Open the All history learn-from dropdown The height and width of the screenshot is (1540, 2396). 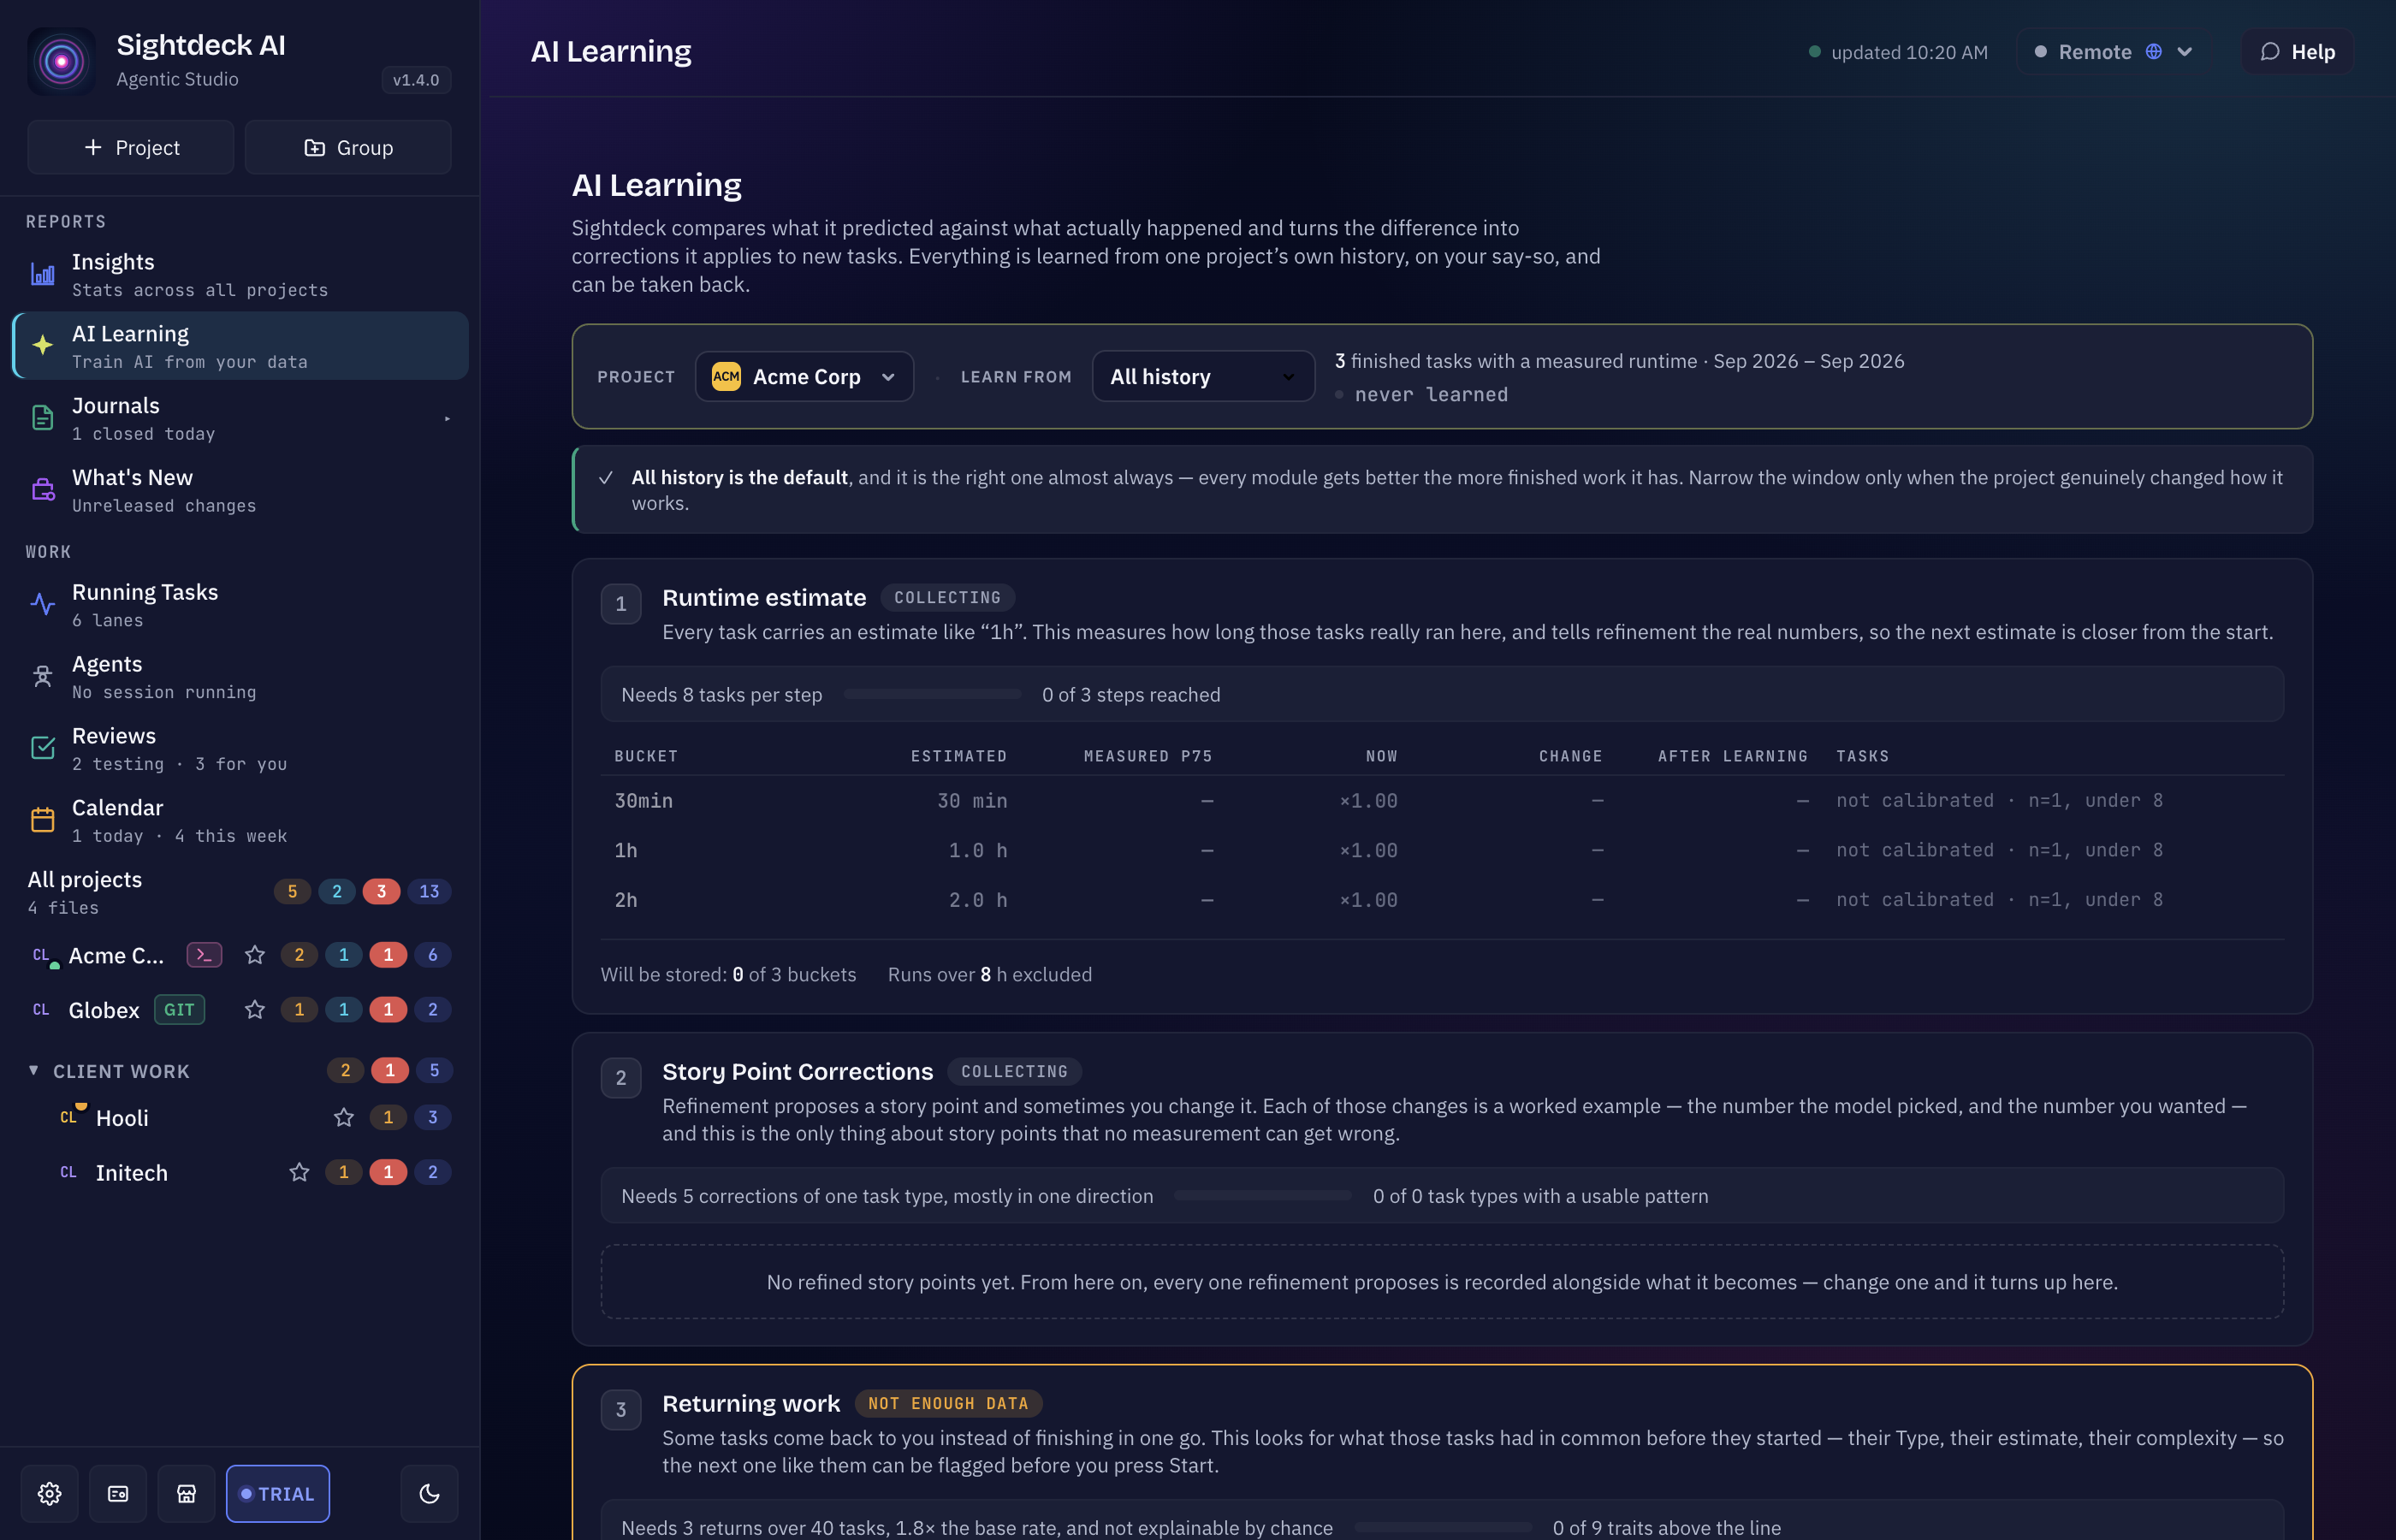point(1203,376)
